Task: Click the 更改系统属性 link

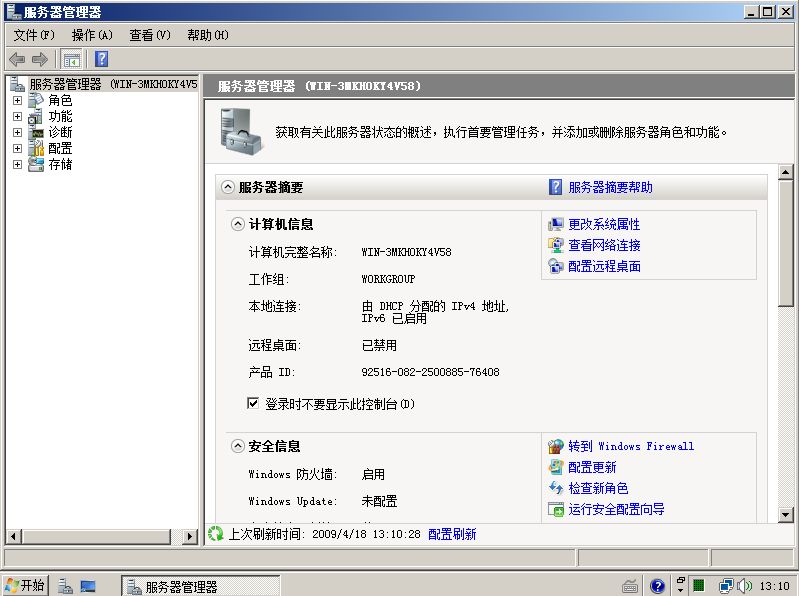Action: tap(604, 224)
